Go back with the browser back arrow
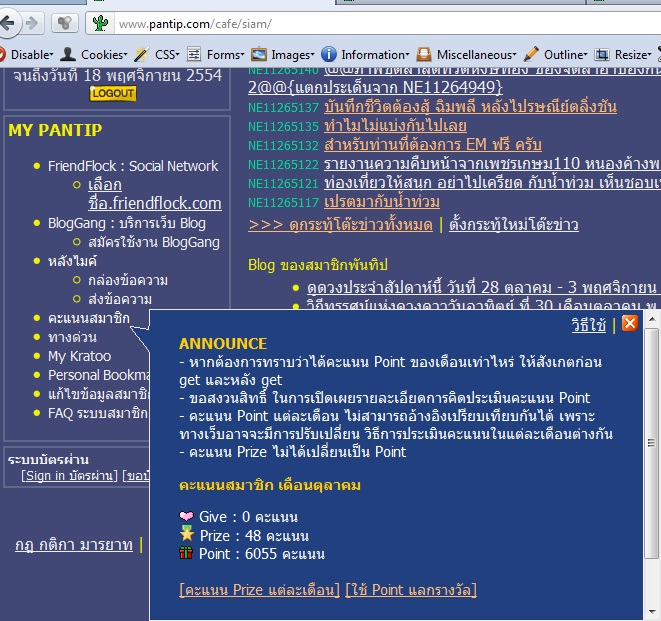This screenshot has width=661, height=621. coord(8,23)
